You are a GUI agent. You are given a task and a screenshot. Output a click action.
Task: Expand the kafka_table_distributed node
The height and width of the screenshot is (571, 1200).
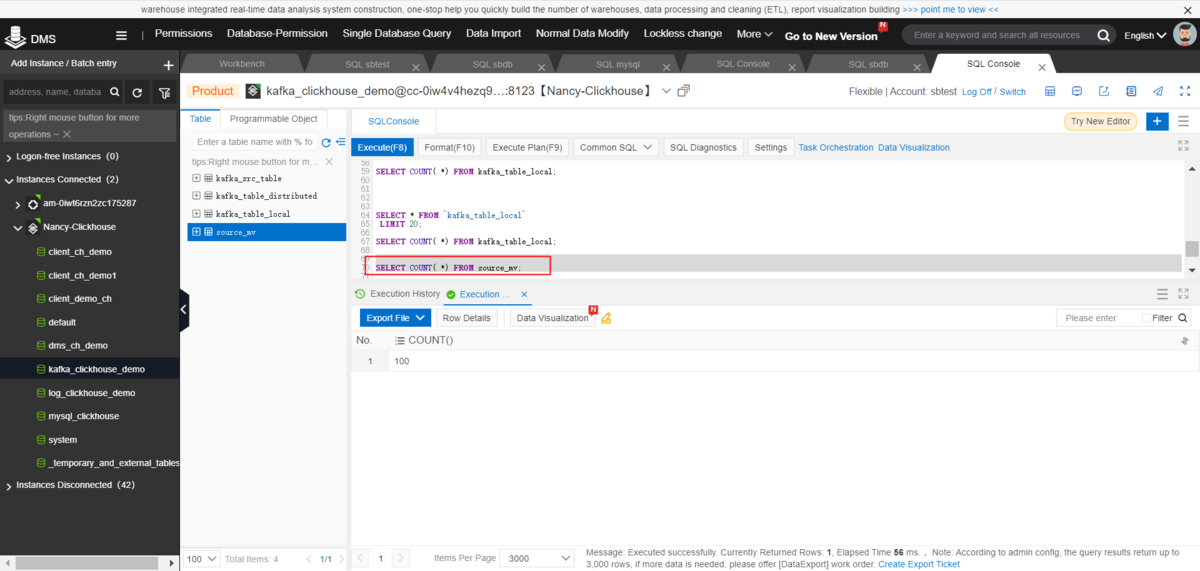tap(196, 196)
